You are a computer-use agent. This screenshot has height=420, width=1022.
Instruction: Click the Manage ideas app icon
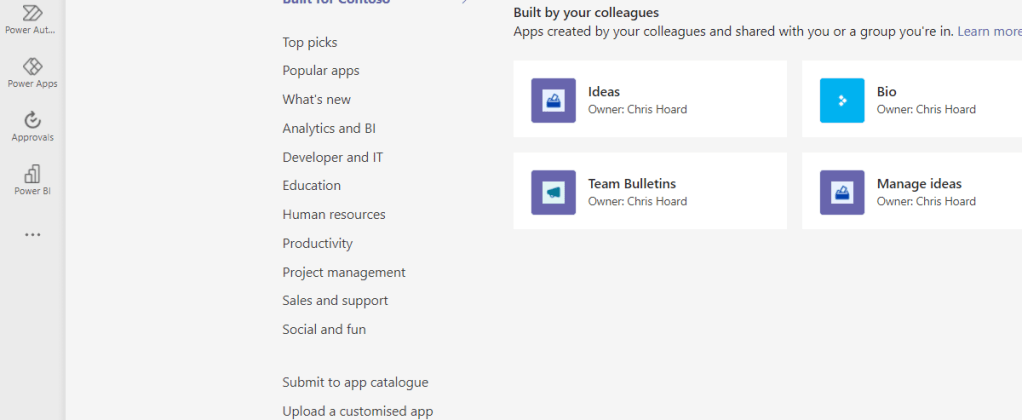coord(842,192)
